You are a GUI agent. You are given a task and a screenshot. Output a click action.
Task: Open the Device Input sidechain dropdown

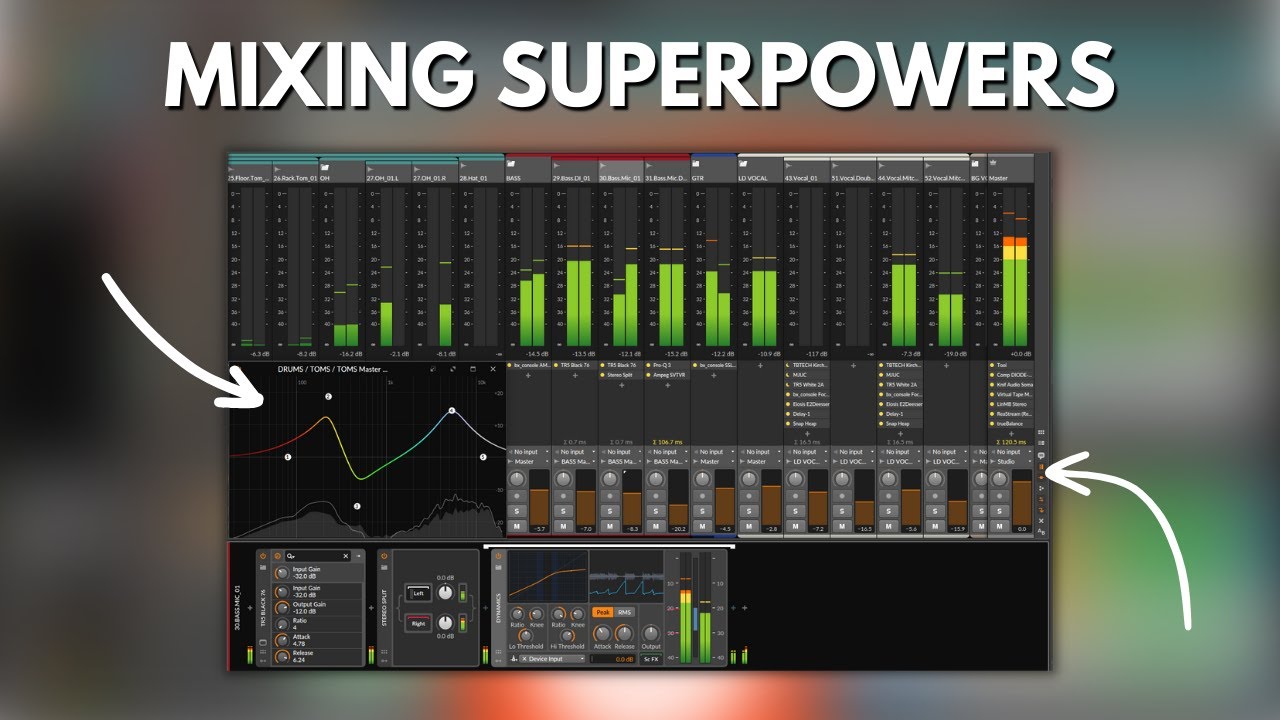tap(552, 659)
